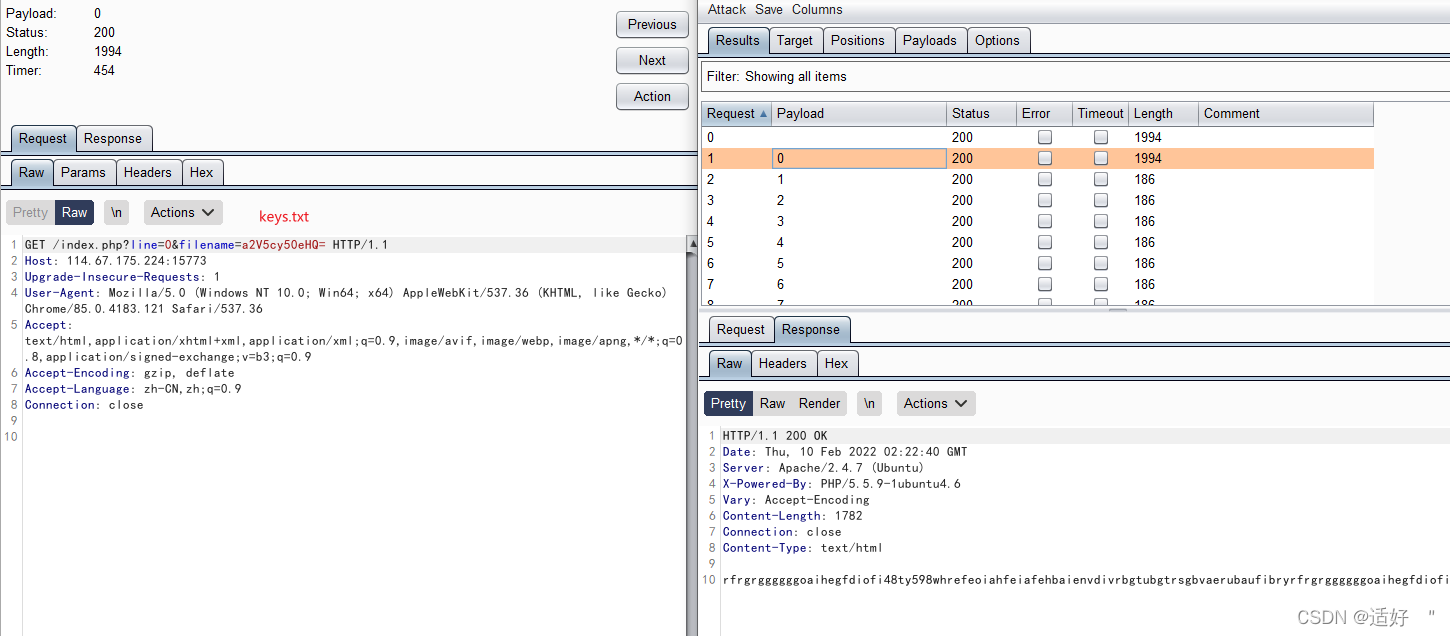Viewport: 1450px width, 636px height.
Task: Expand Actions dropdown in right response viewer
Action: [936, 403]
